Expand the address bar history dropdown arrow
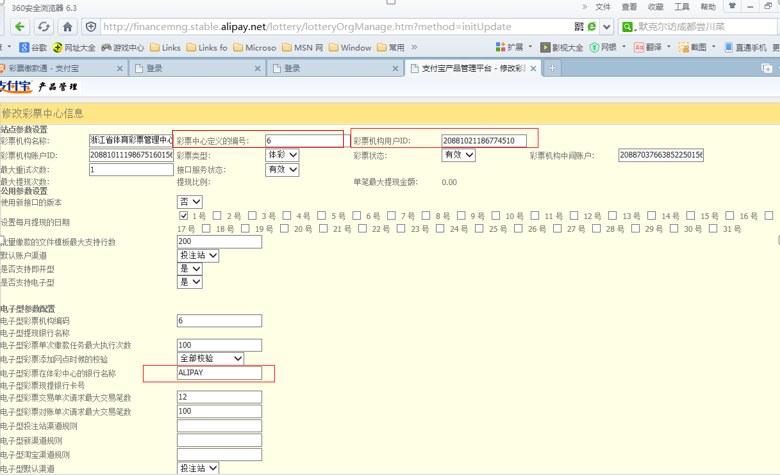This screenshot has width=780, height=475. 607,26
